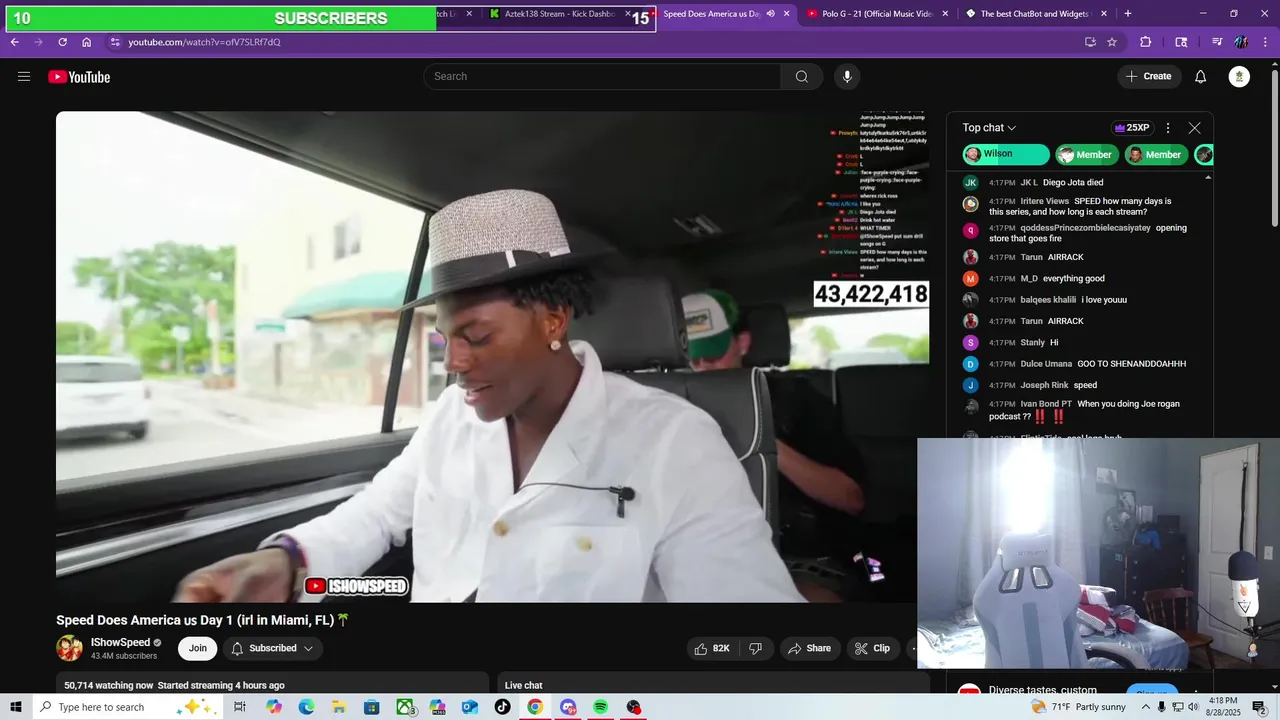This screenshot has height=720, width=1280.
Task: Open File Explorer from the taskbar
Action: (x=338, y=707)
